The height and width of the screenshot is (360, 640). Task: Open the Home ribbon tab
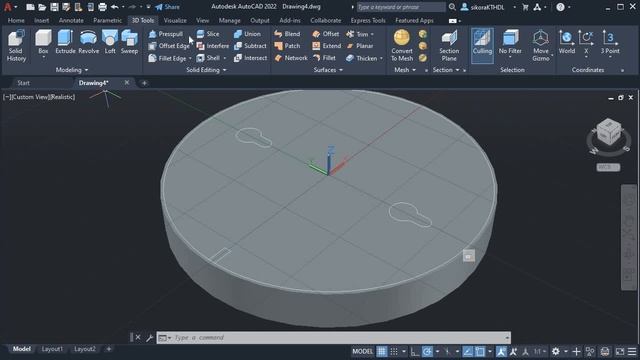(16, 20)
